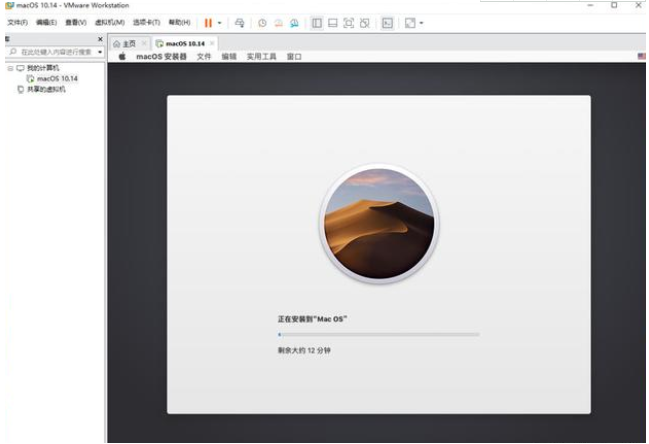The width and height of the screenshot is (649, 444).
Task: Click the macOS installation progress bar
Action: point(378,334)
